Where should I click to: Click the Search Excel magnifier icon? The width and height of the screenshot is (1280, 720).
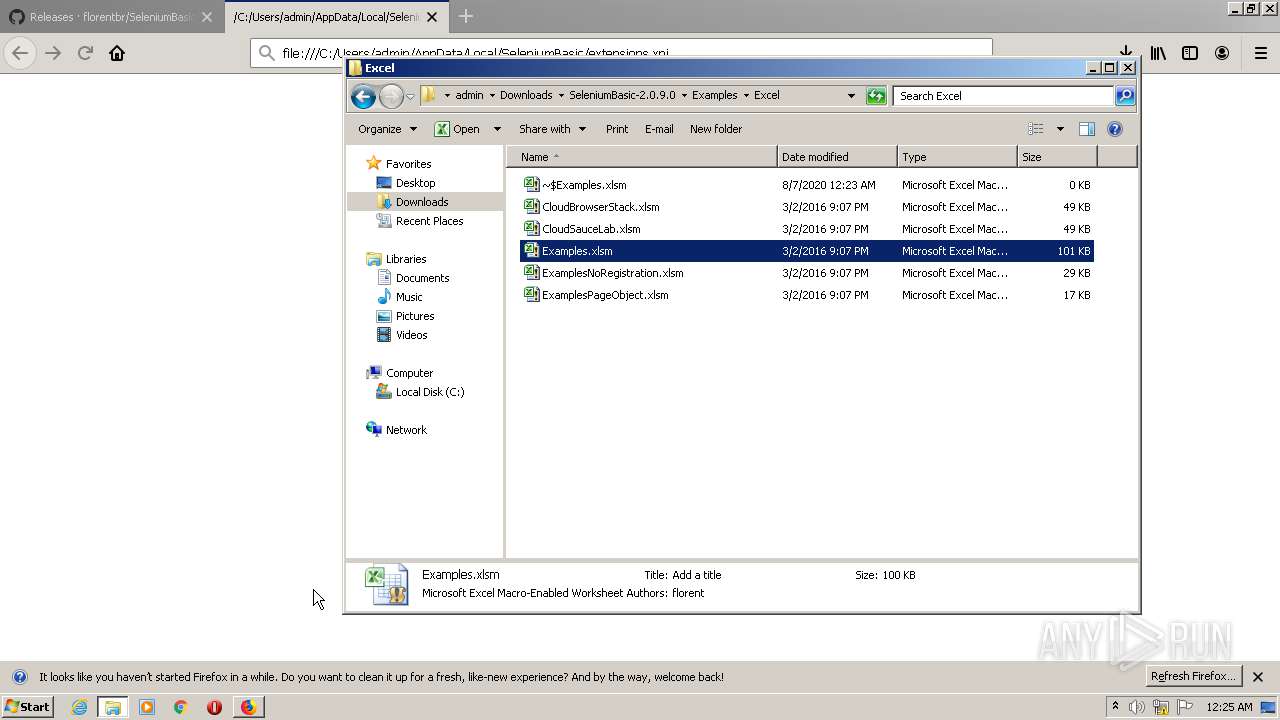coord(1125,96)
